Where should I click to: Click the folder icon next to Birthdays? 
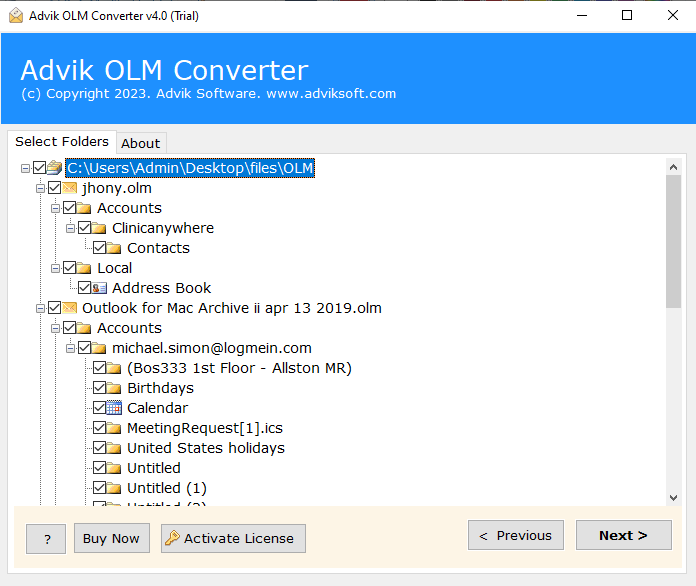click(x=114, y=388)
